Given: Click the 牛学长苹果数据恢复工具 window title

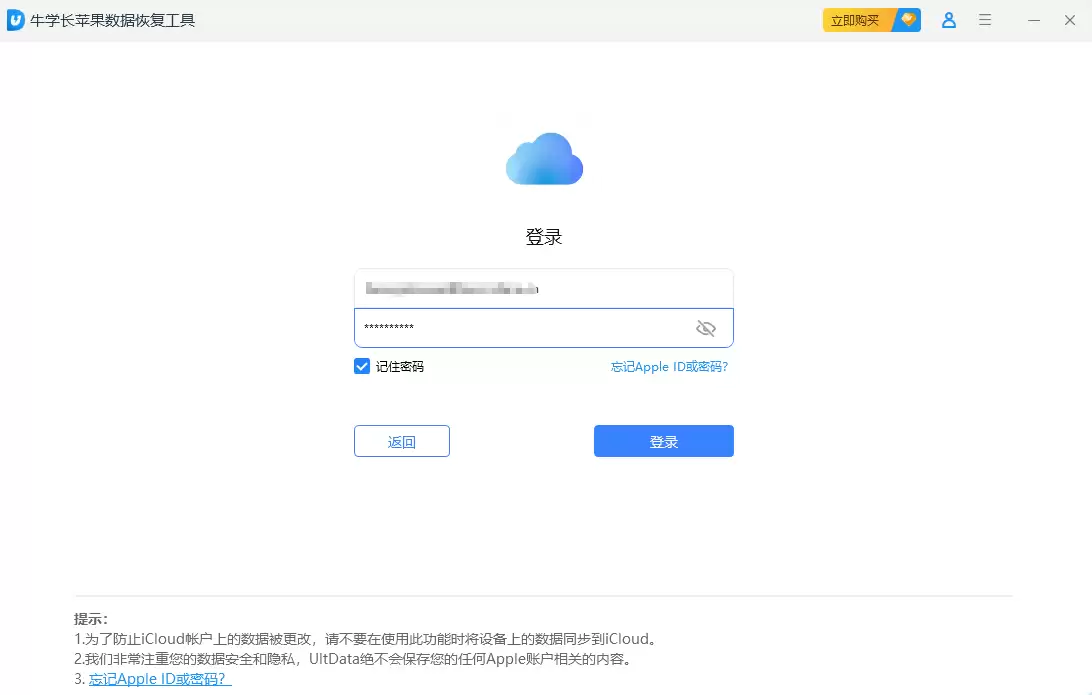Looking at the screenshot, I should (x=112, y=20).
